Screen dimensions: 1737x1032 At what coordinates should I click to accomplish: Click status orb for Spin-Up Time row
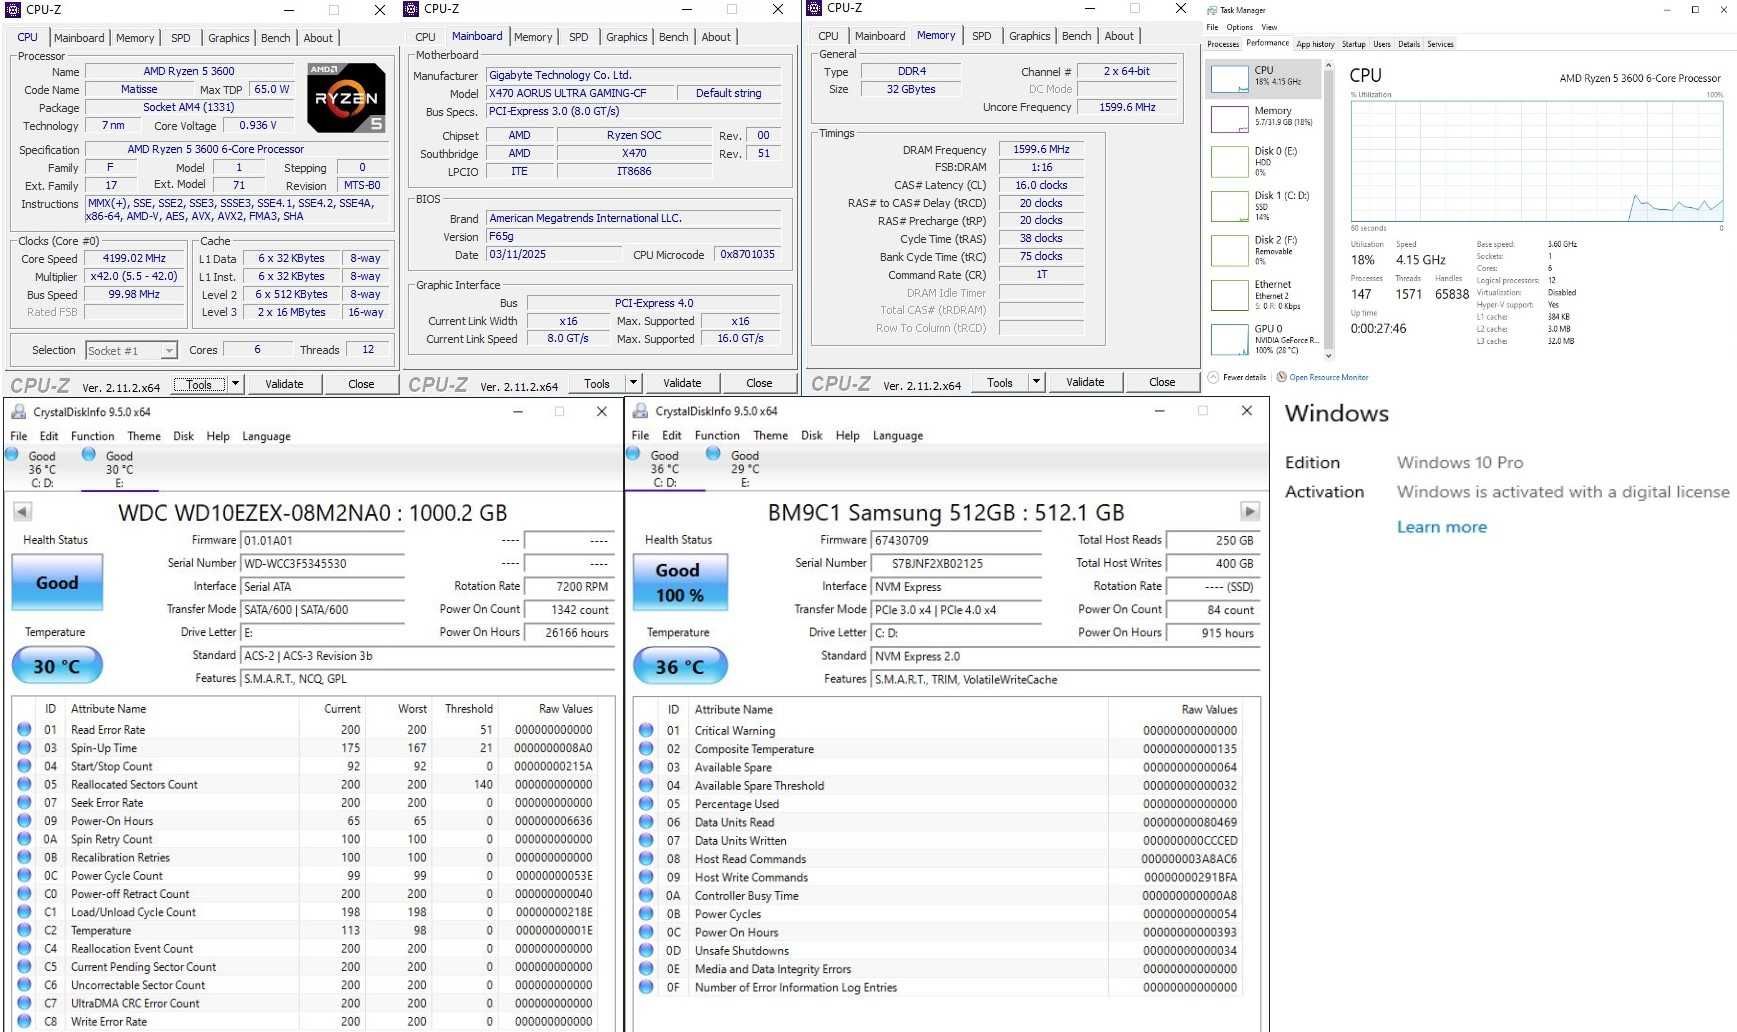(24, 748)
